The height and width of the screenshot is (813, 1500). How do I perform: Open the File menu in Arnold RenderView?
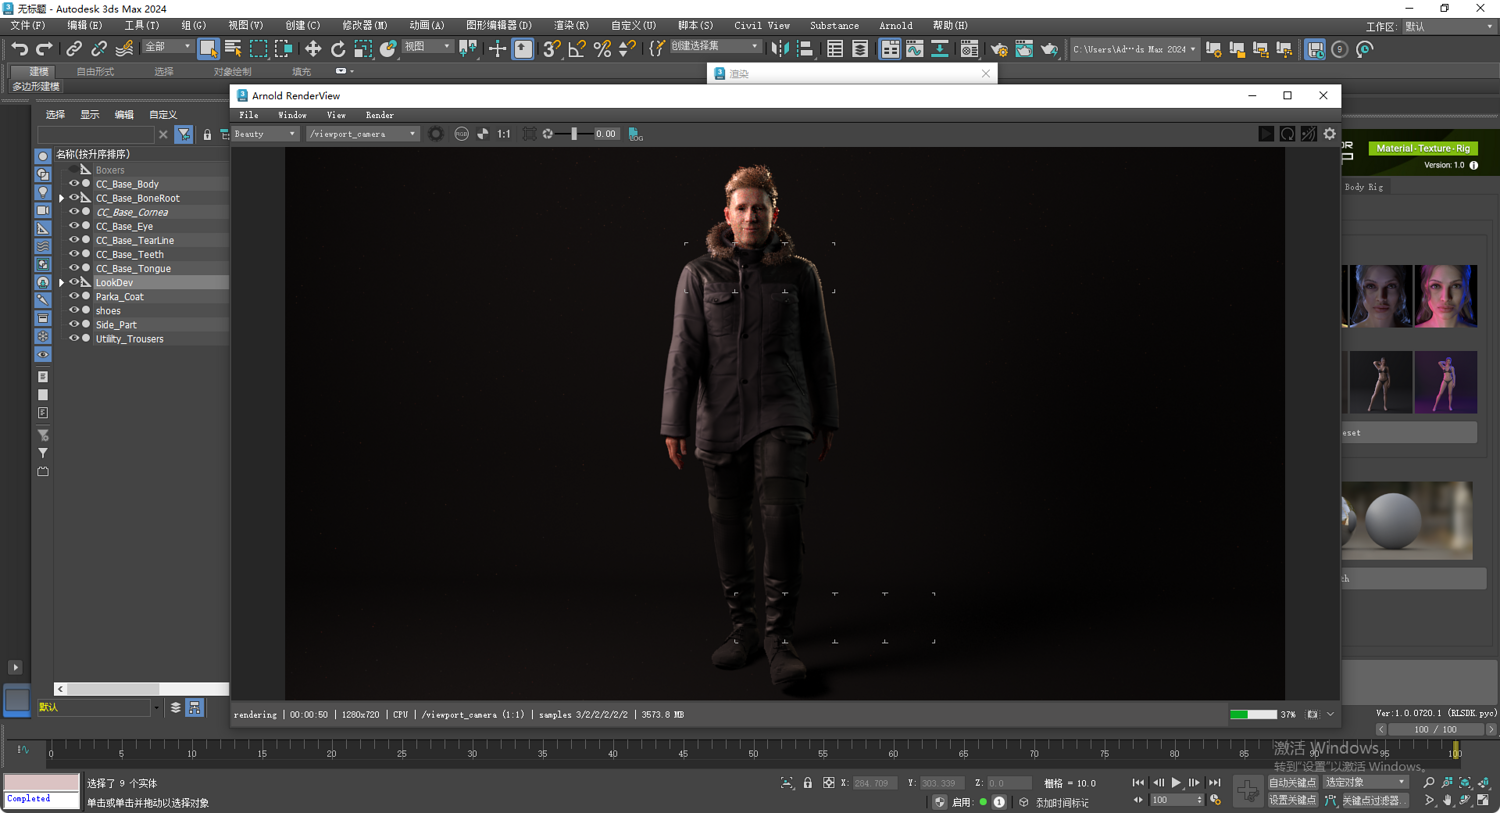[x=248, y=115]
